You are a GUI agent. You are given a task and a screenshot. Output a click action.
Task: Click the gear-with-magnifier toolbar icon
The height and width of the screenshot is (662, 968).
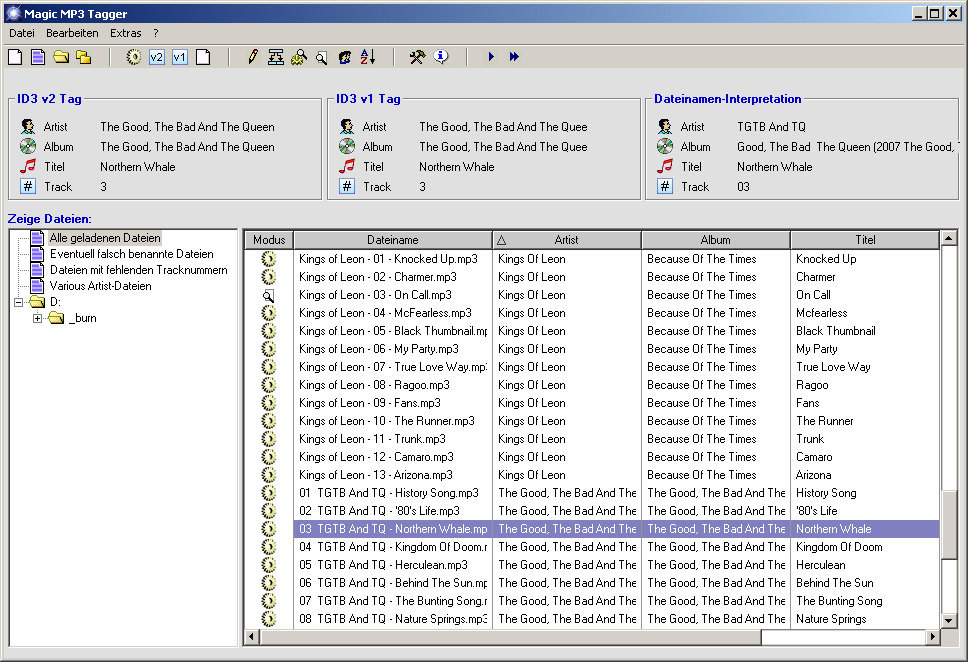click(x=299, y=57)
